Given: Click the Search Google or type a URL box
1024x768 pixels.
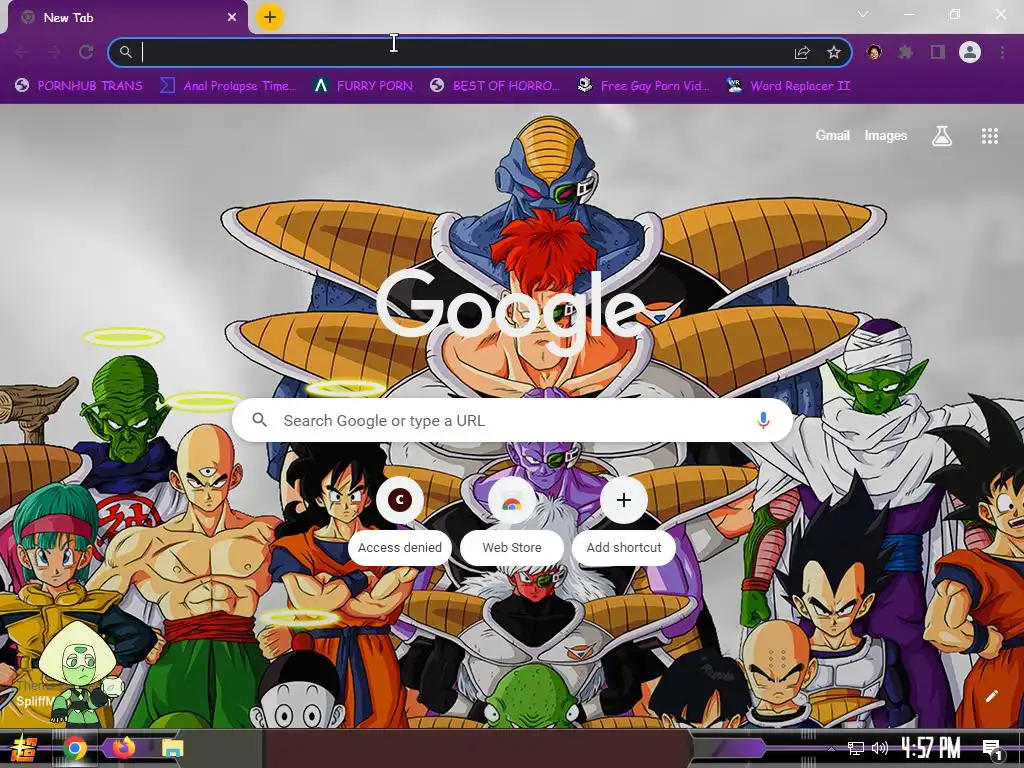Looking at the screenshot, I should point(513,420).
